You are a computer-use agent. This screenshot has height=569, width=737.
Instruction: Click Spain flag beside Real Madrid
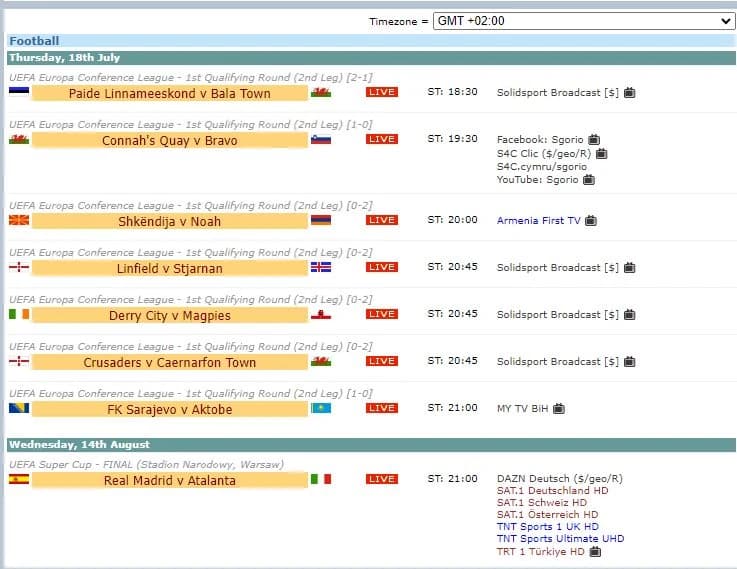(x=19, y=478)
